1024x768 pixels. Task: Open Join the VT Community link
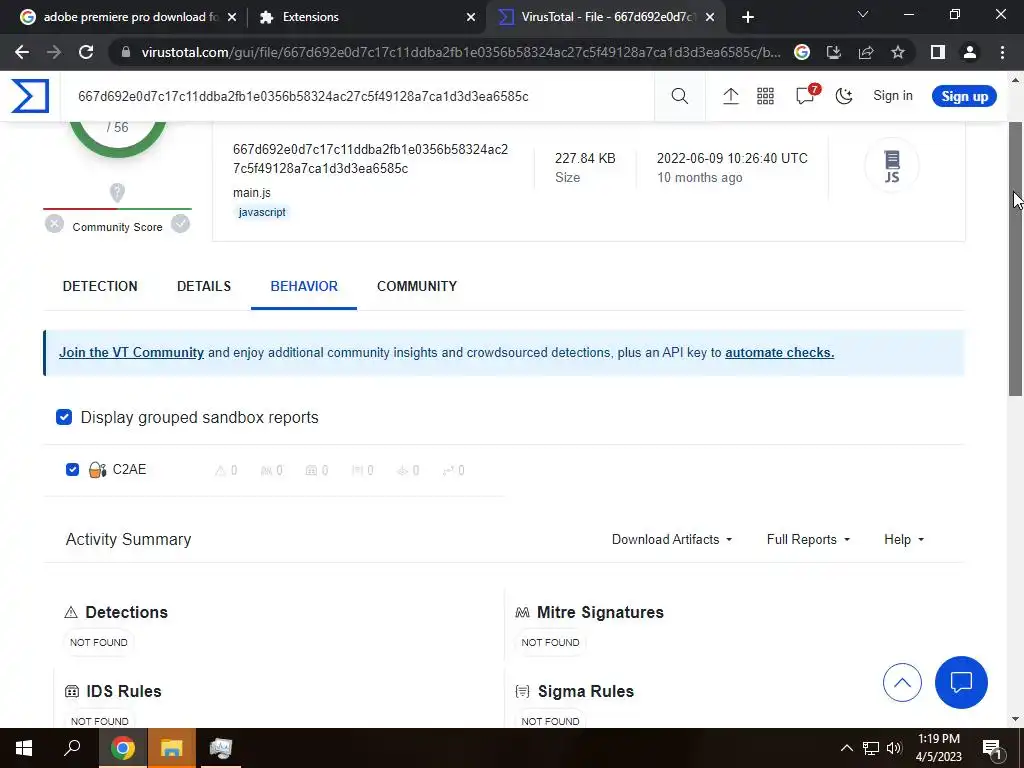click(x=131, y=353)
